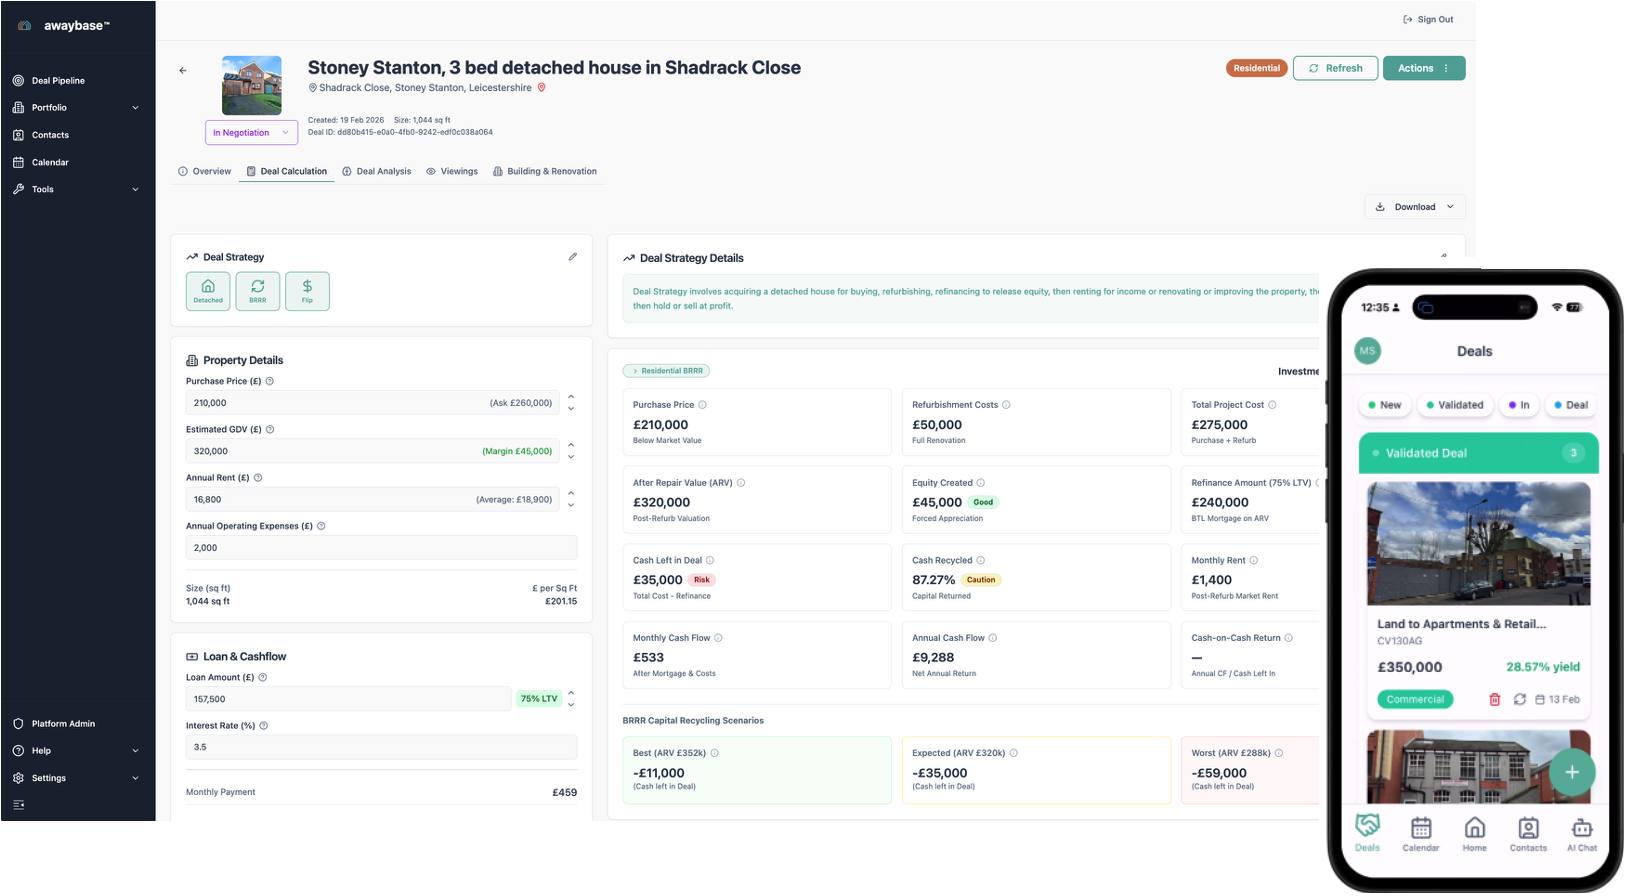Open Calendar in the phone's bottom navigation
Viewport: 1634px width, 896px height.
[1421, 834]
